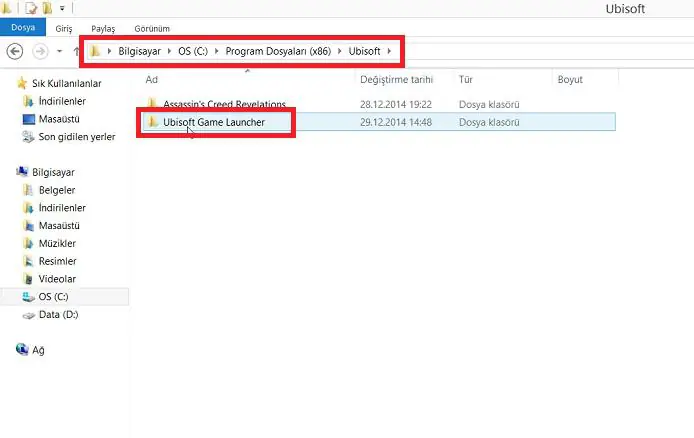This screenshot has height=438, width=694.
Task: Click the İndirilenler icon under Bilgisayar
Action: (x=28, y=207)
